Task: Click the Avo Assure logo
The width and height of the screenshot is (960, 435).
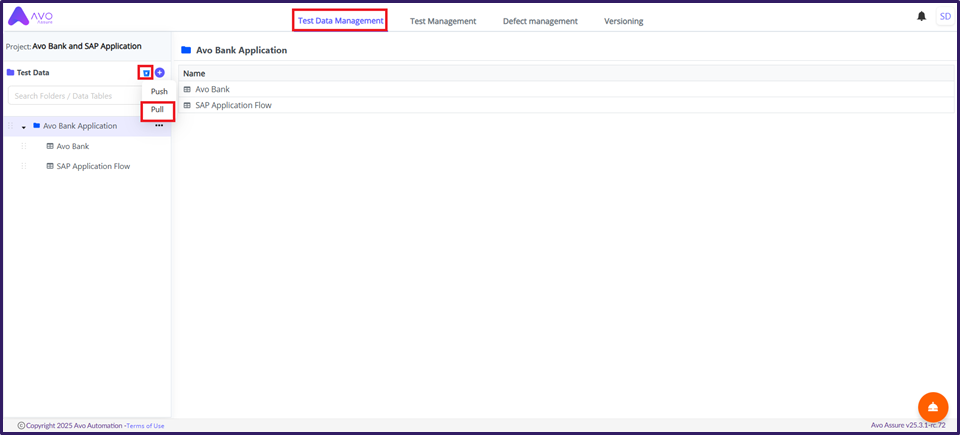Action: tap(30, 17)
